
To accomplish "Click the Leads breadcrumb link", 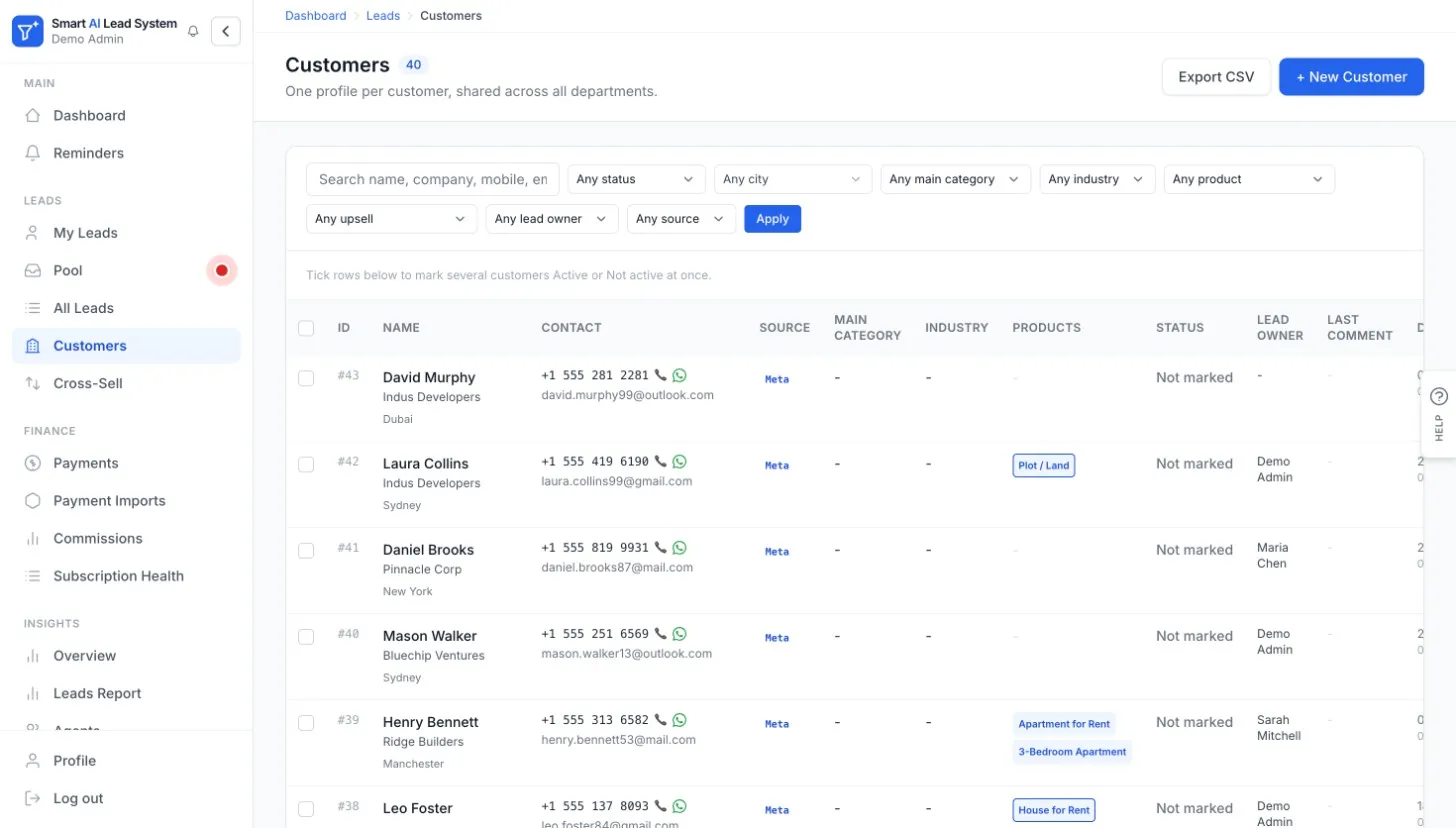I will 383,16.
